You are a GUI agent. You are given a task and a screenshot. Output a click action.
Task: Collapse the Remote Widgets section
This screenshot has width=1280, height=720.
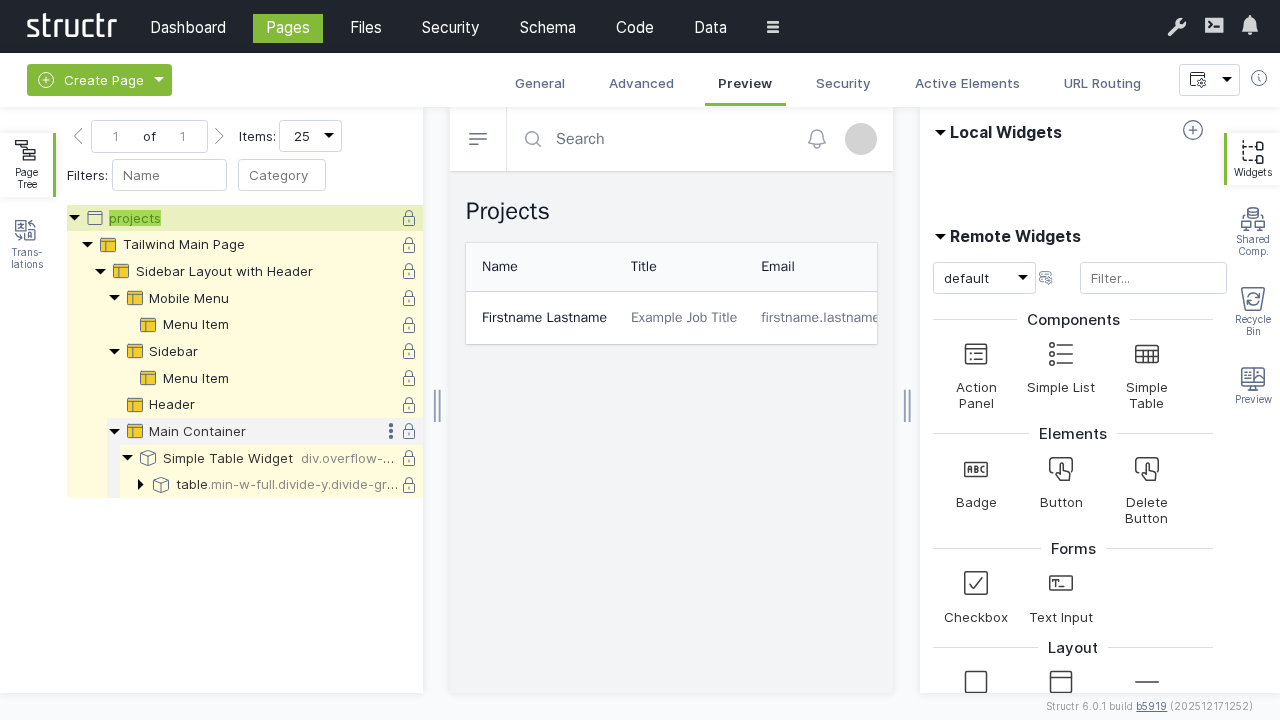[x=940, y=237]
